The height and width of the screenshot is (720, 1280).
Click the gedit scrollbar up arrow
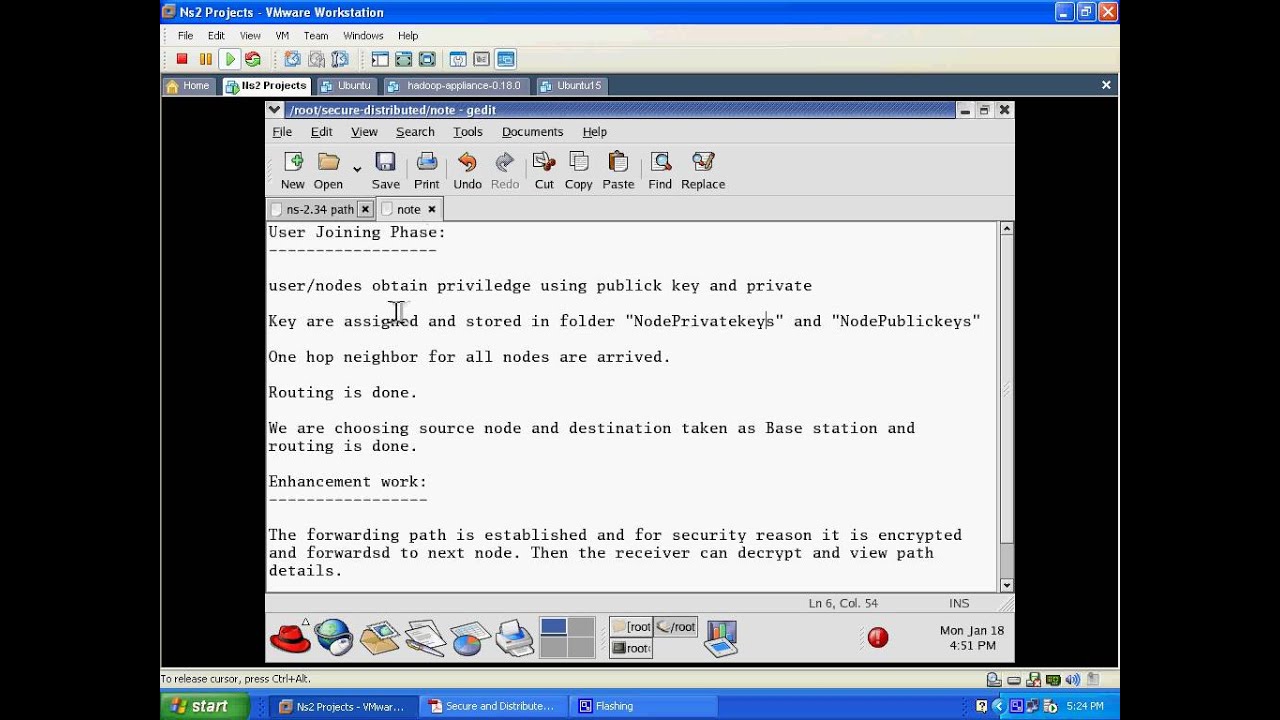1006,229
